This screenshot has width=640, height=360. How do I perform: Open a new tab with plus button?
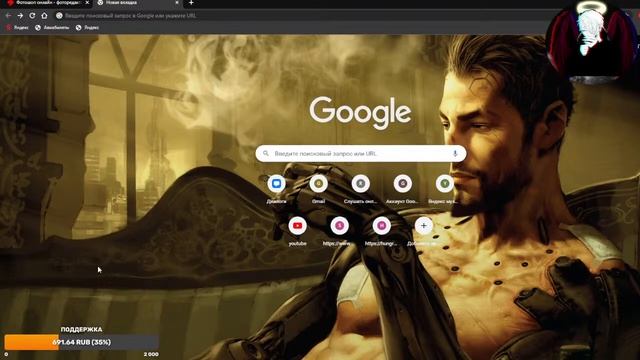pyautogui.click(x=191, y=2)
